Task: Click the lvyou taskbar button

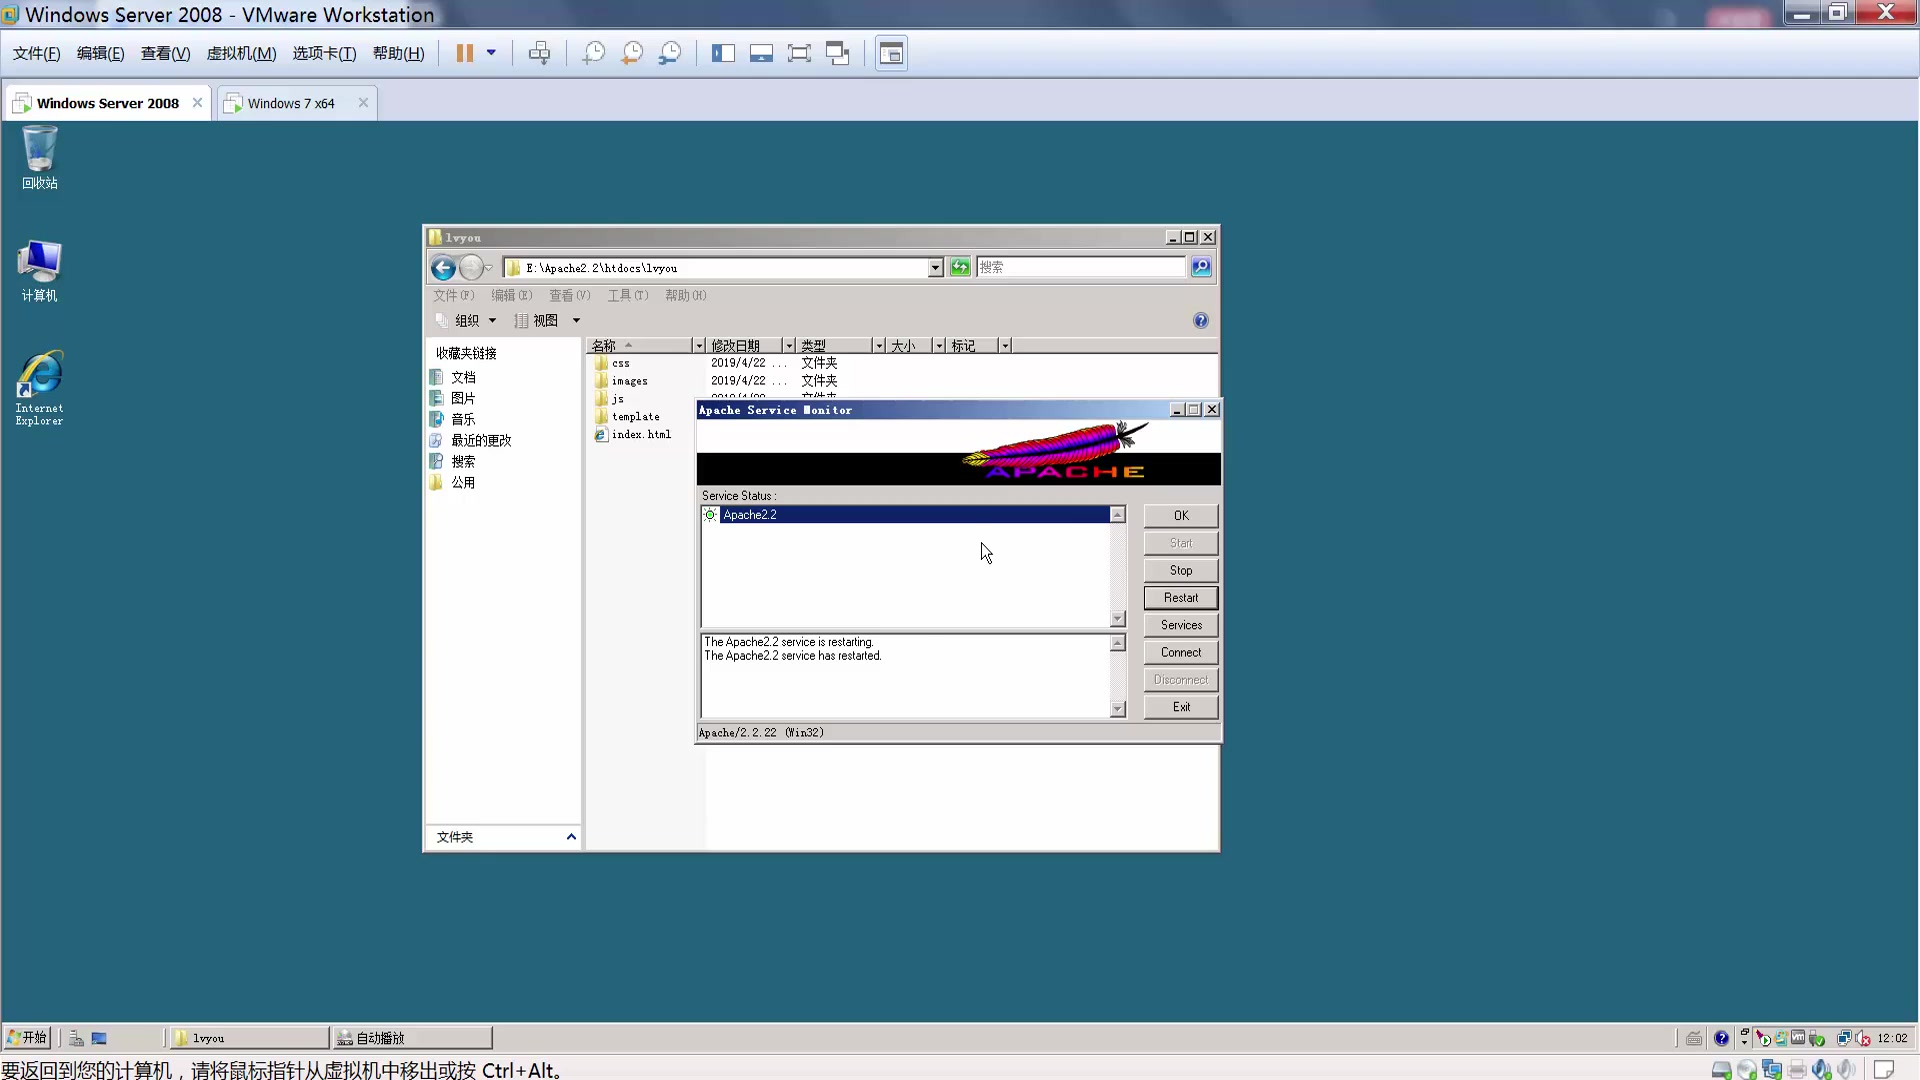Action: pyautogui.click(x=248, y=1038)
